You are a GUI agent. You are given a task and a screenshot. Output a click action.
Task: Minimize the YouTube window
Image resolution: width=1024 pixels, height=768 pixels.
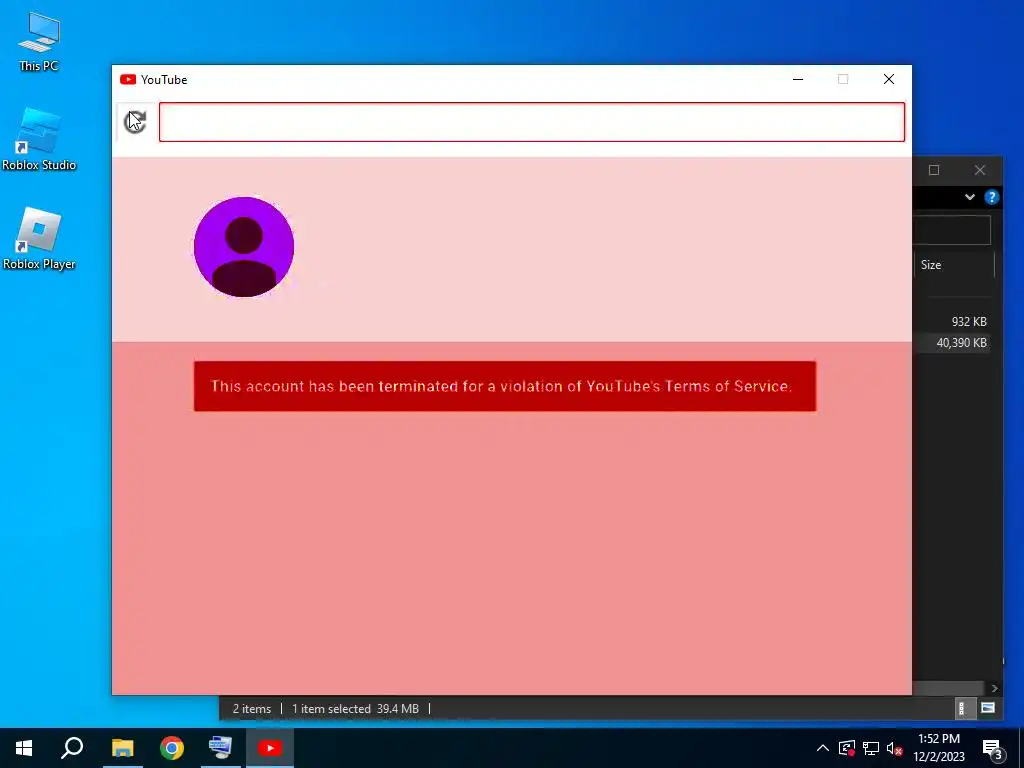click(x=798, y=80)
